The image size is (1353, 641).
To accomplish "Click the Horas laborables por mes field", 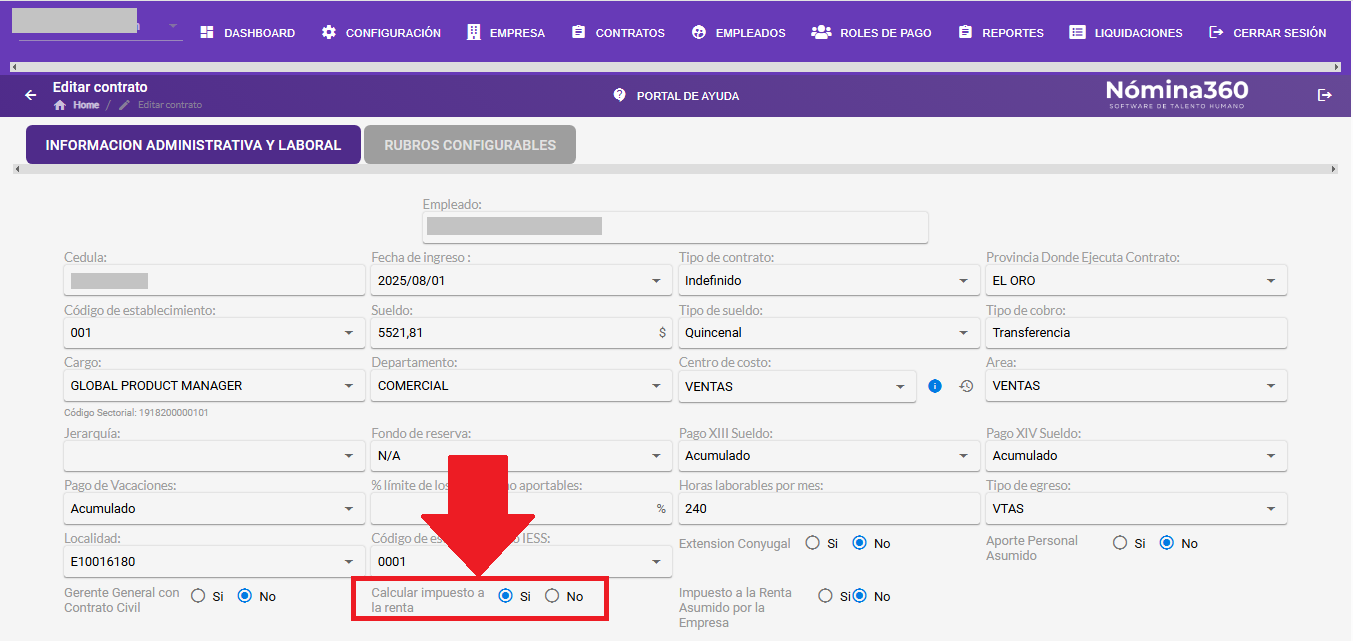I will (829, 509).
